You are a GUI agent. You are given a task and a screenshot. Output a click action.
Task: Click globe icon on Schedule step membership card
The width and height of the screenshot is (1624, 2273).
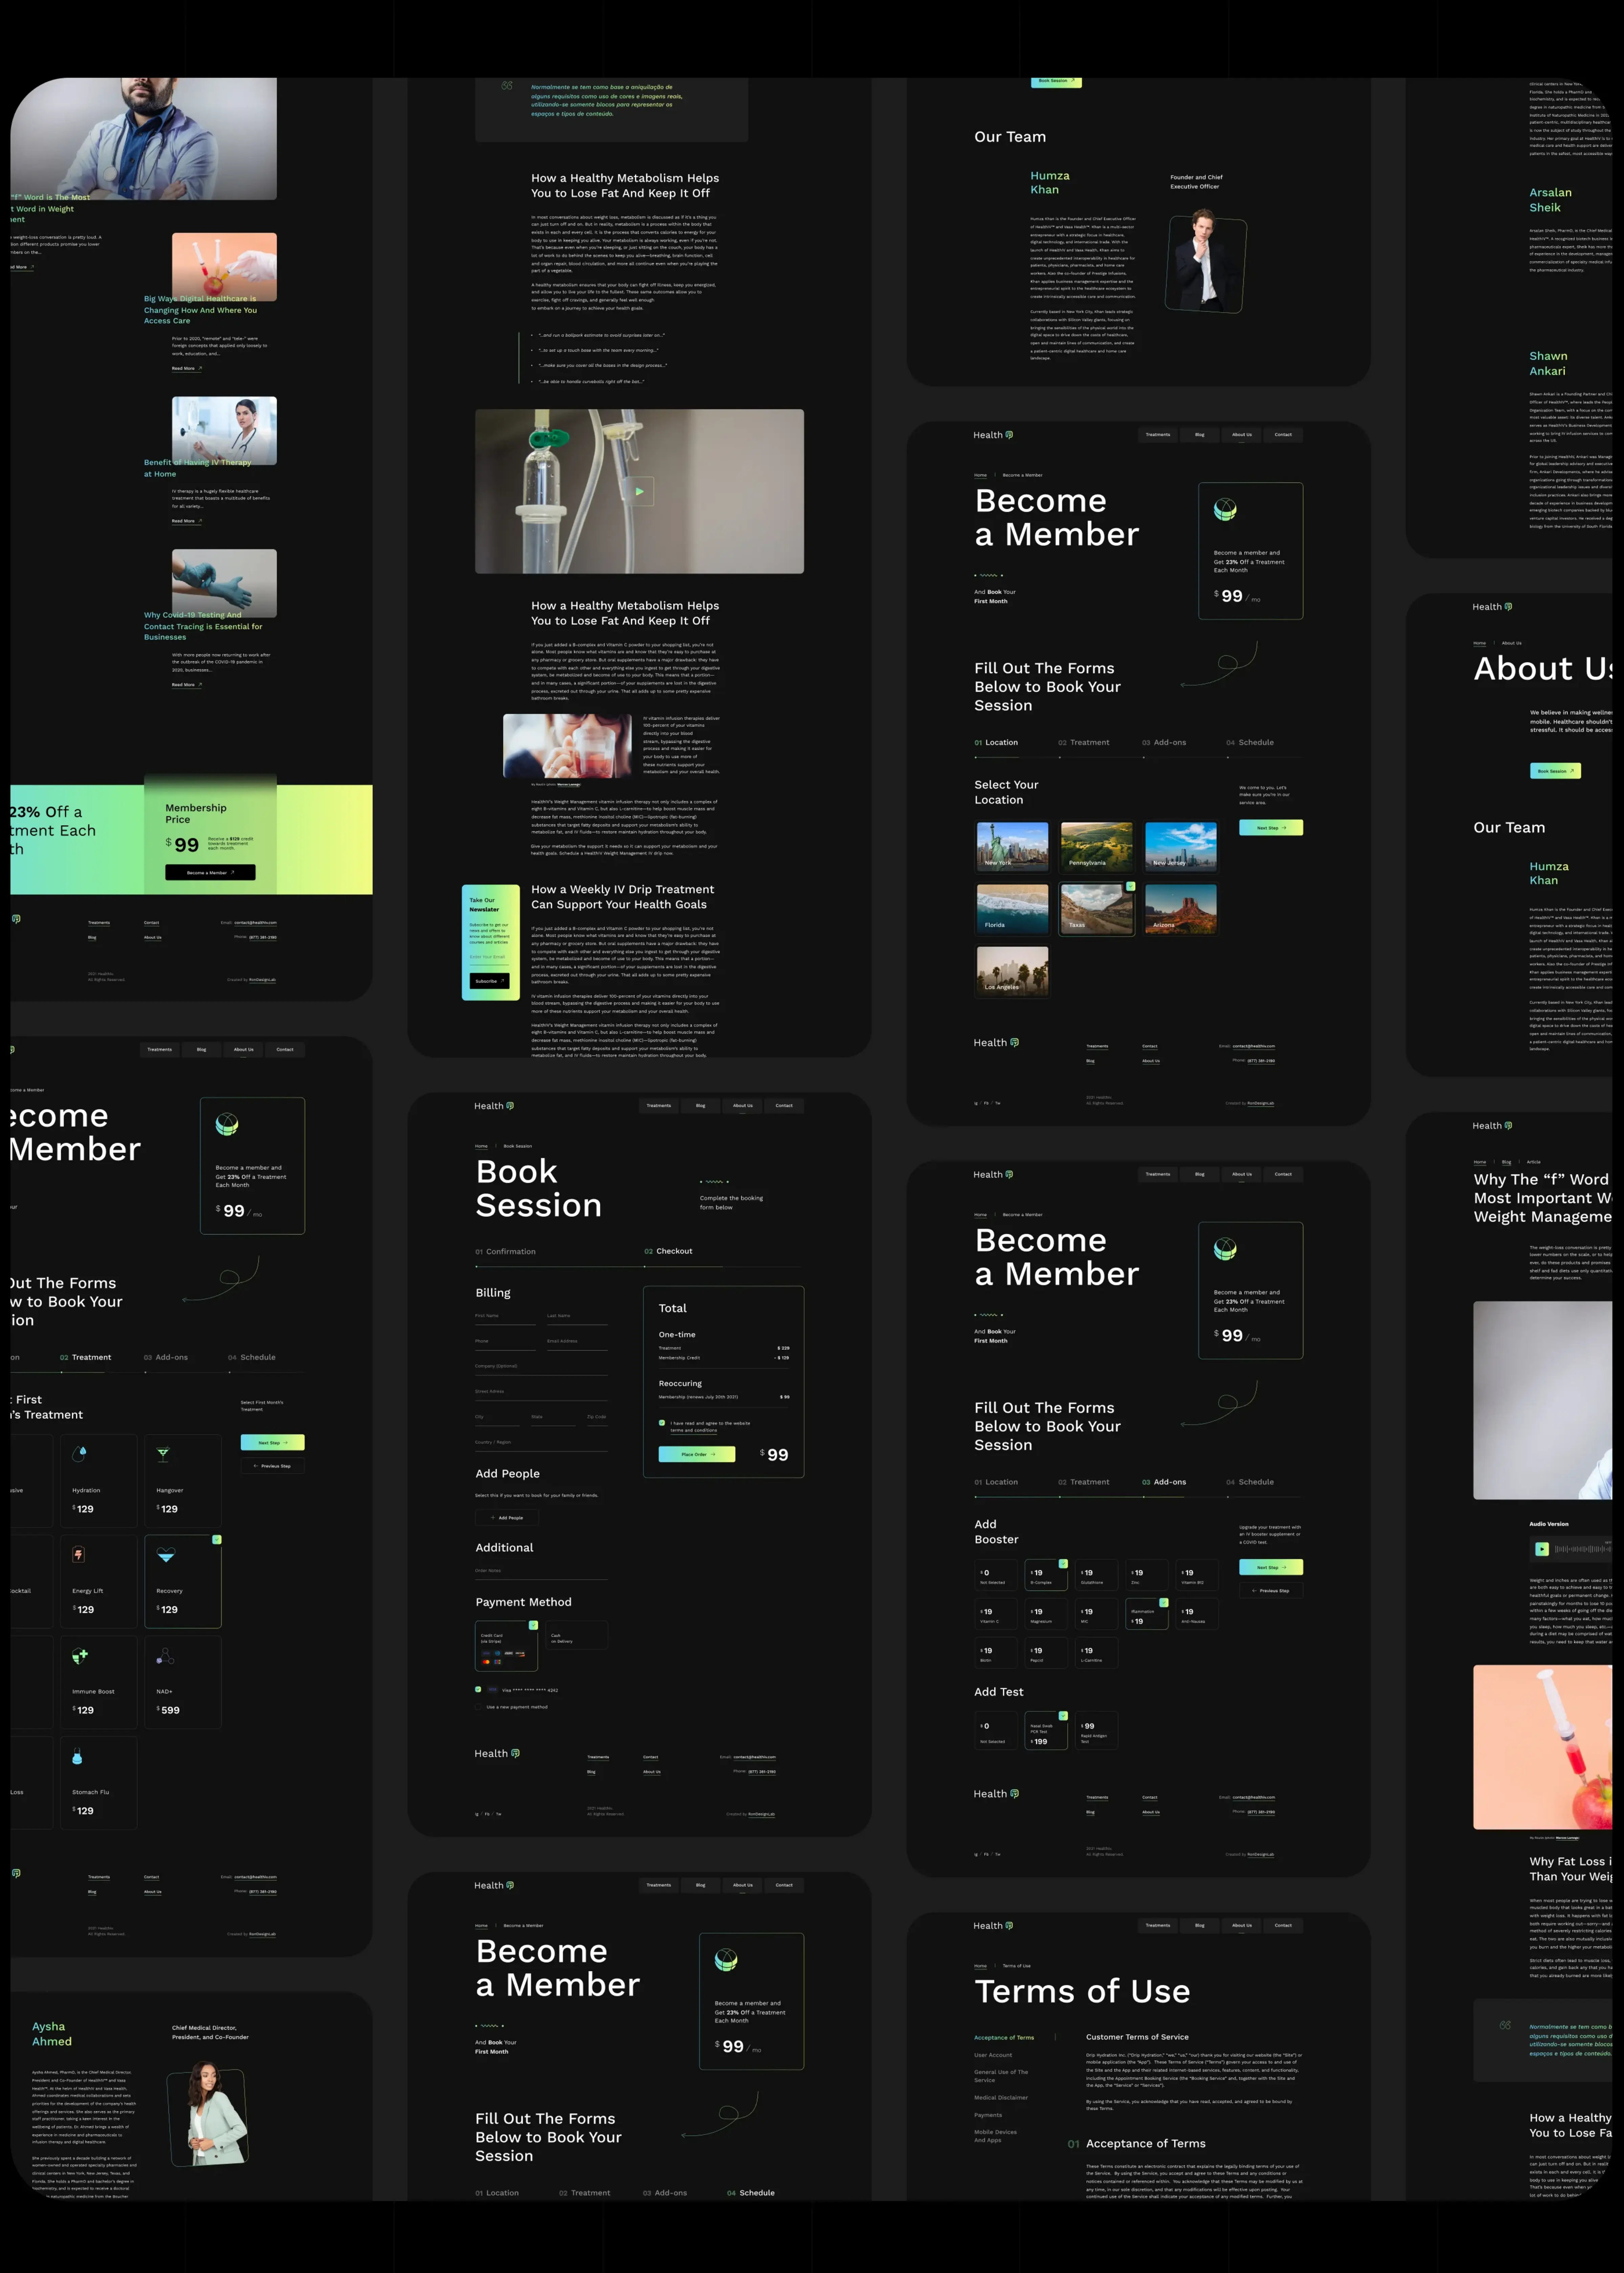[x=726, y=1960]
